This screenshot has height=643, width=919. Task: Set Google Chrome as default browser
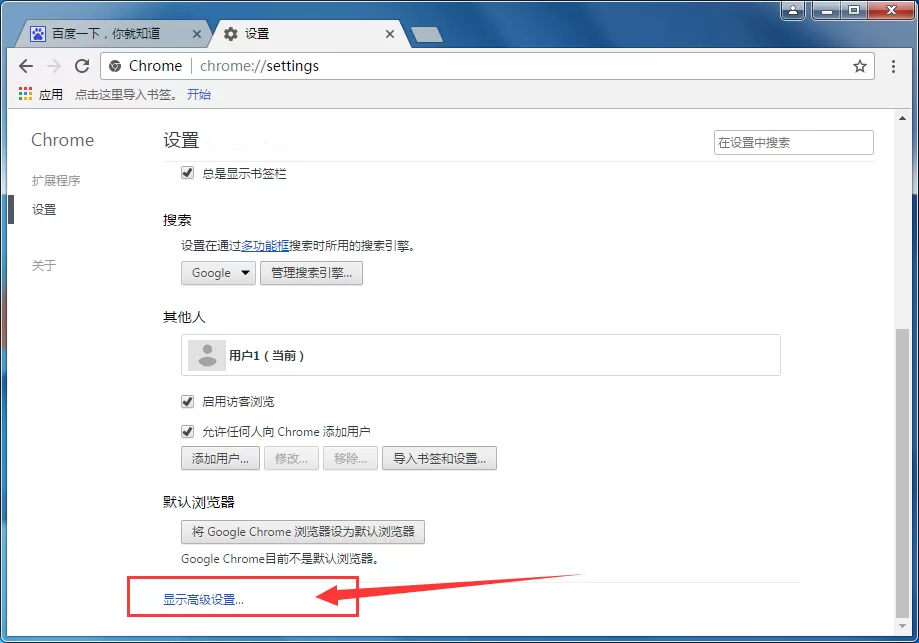(x=303, y=532)
